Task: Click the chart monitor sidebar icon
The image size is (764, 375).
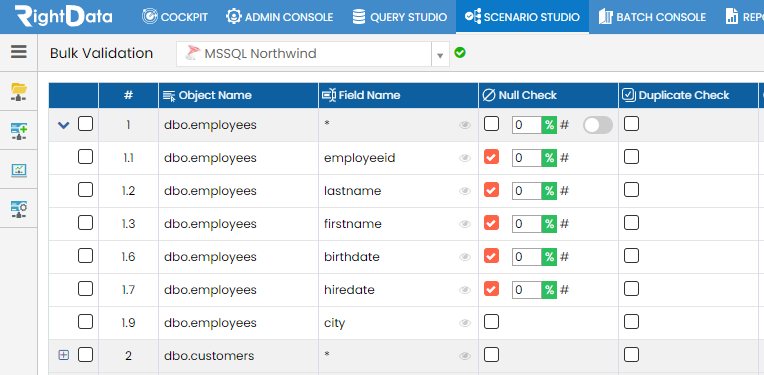Action: pyautogui.click(x=19, y=170)
